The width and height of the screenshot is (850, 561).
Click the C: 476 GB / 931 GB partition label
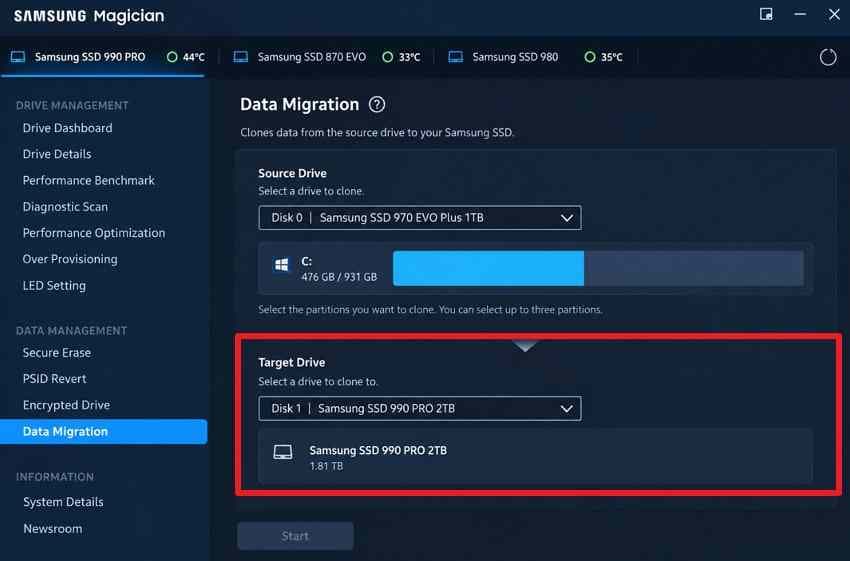click(339, 269)
